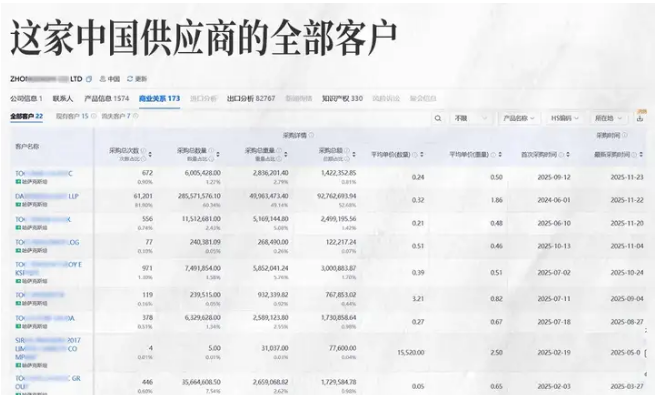Click the average price value 15,520.00

point(410,353)
